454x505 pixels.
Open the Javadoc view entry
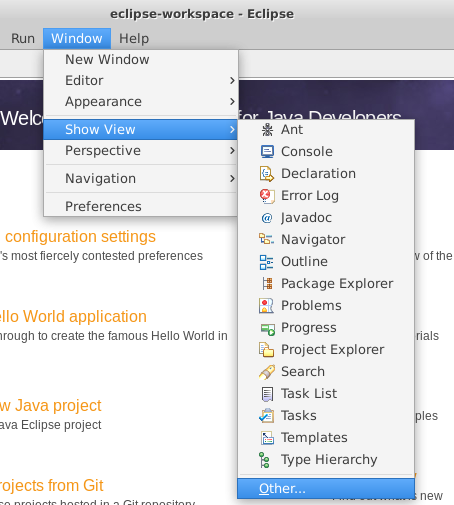[x=326, y=218]
